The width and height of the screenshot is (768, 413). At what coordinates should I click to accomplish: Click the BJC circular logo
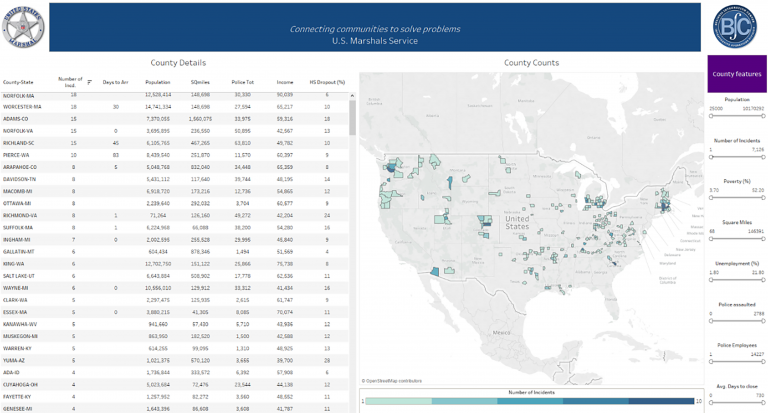734,27
